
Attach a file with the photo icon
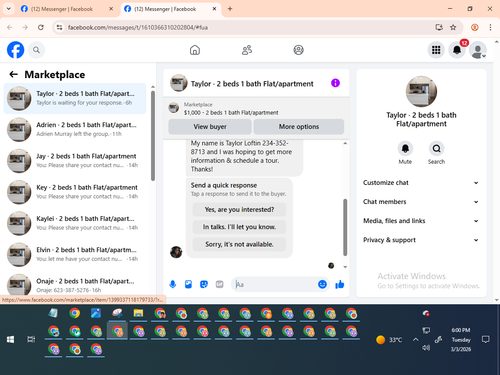tap(188, 284)
